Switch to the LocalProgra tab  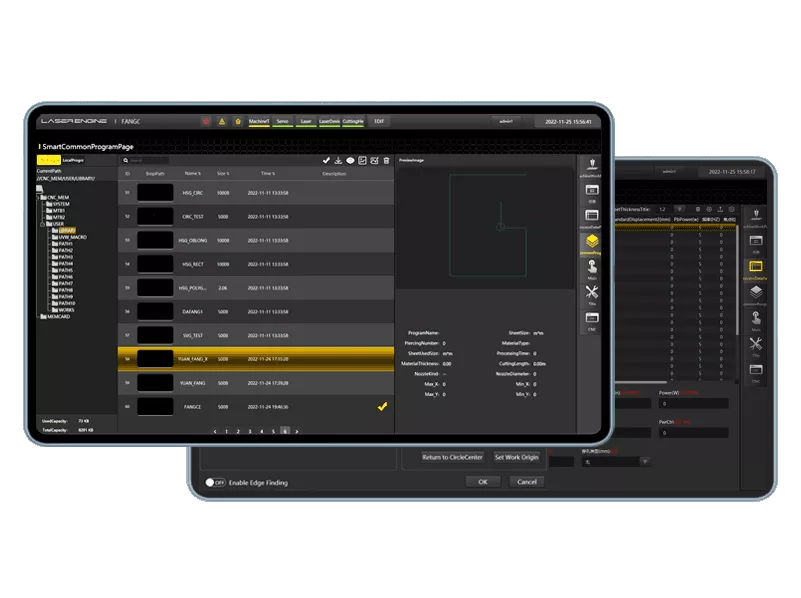tap(73, 160)
